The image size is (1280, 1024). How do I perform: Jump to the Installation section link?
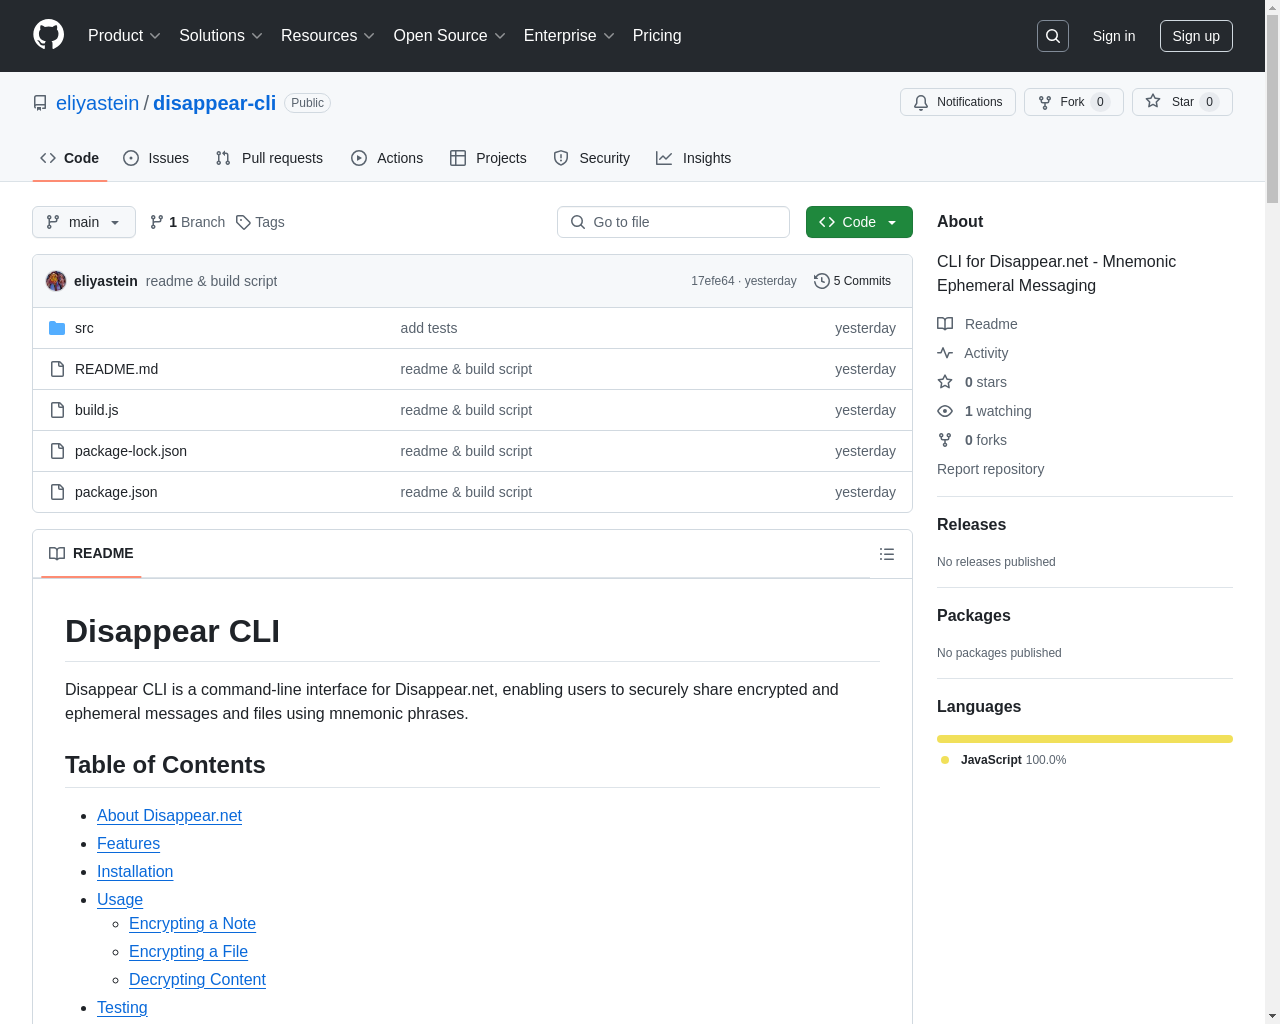click(135, 872)
